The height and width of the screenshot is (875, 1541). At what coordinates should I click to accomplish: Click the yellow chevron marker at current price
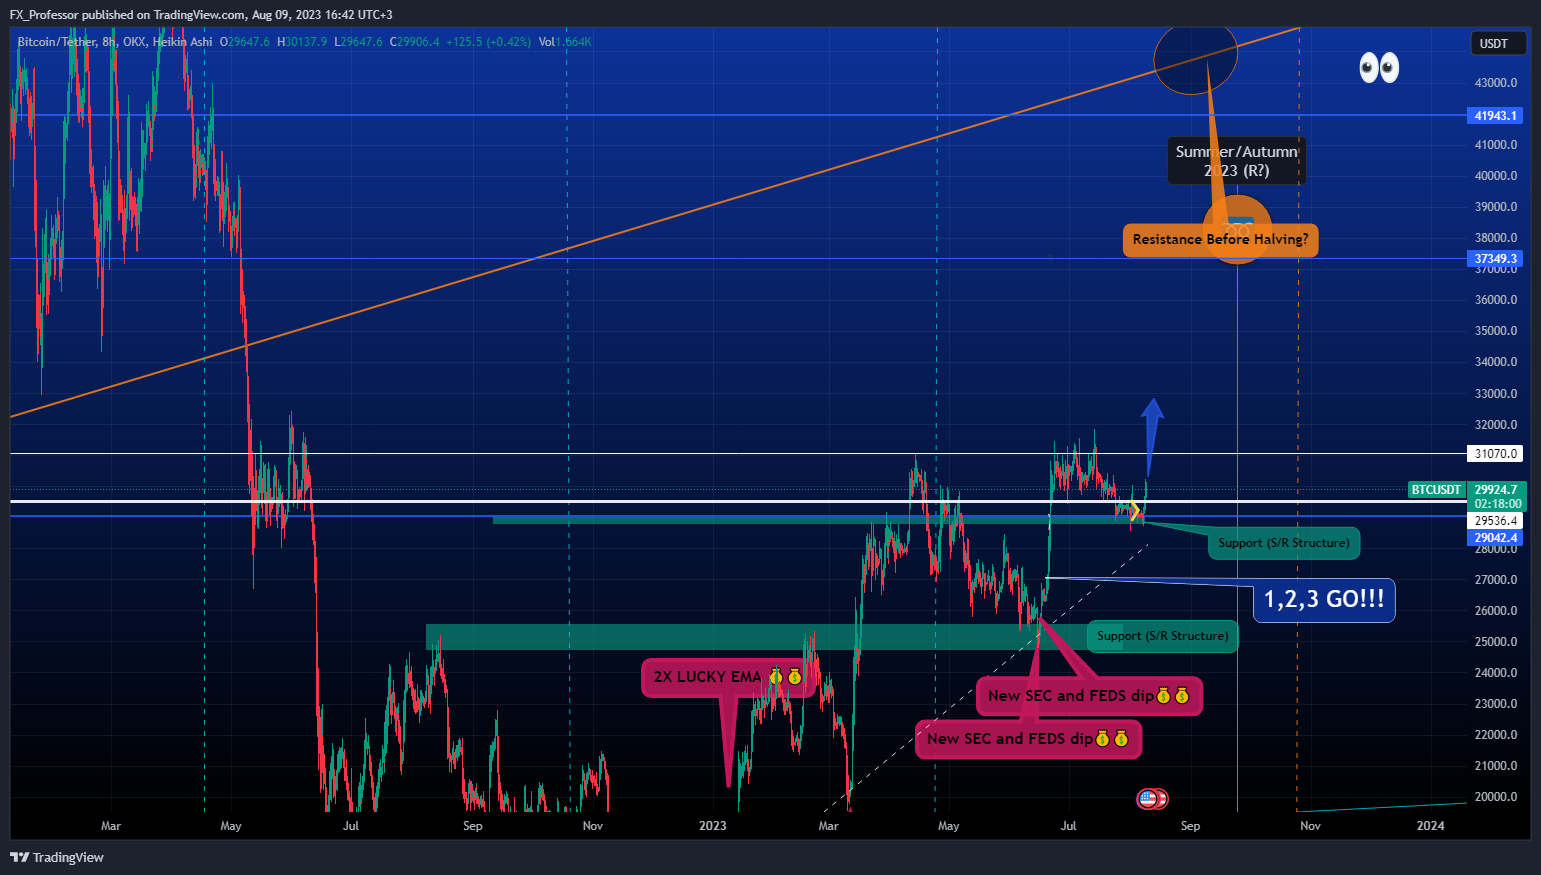[x=1135, y=512]
